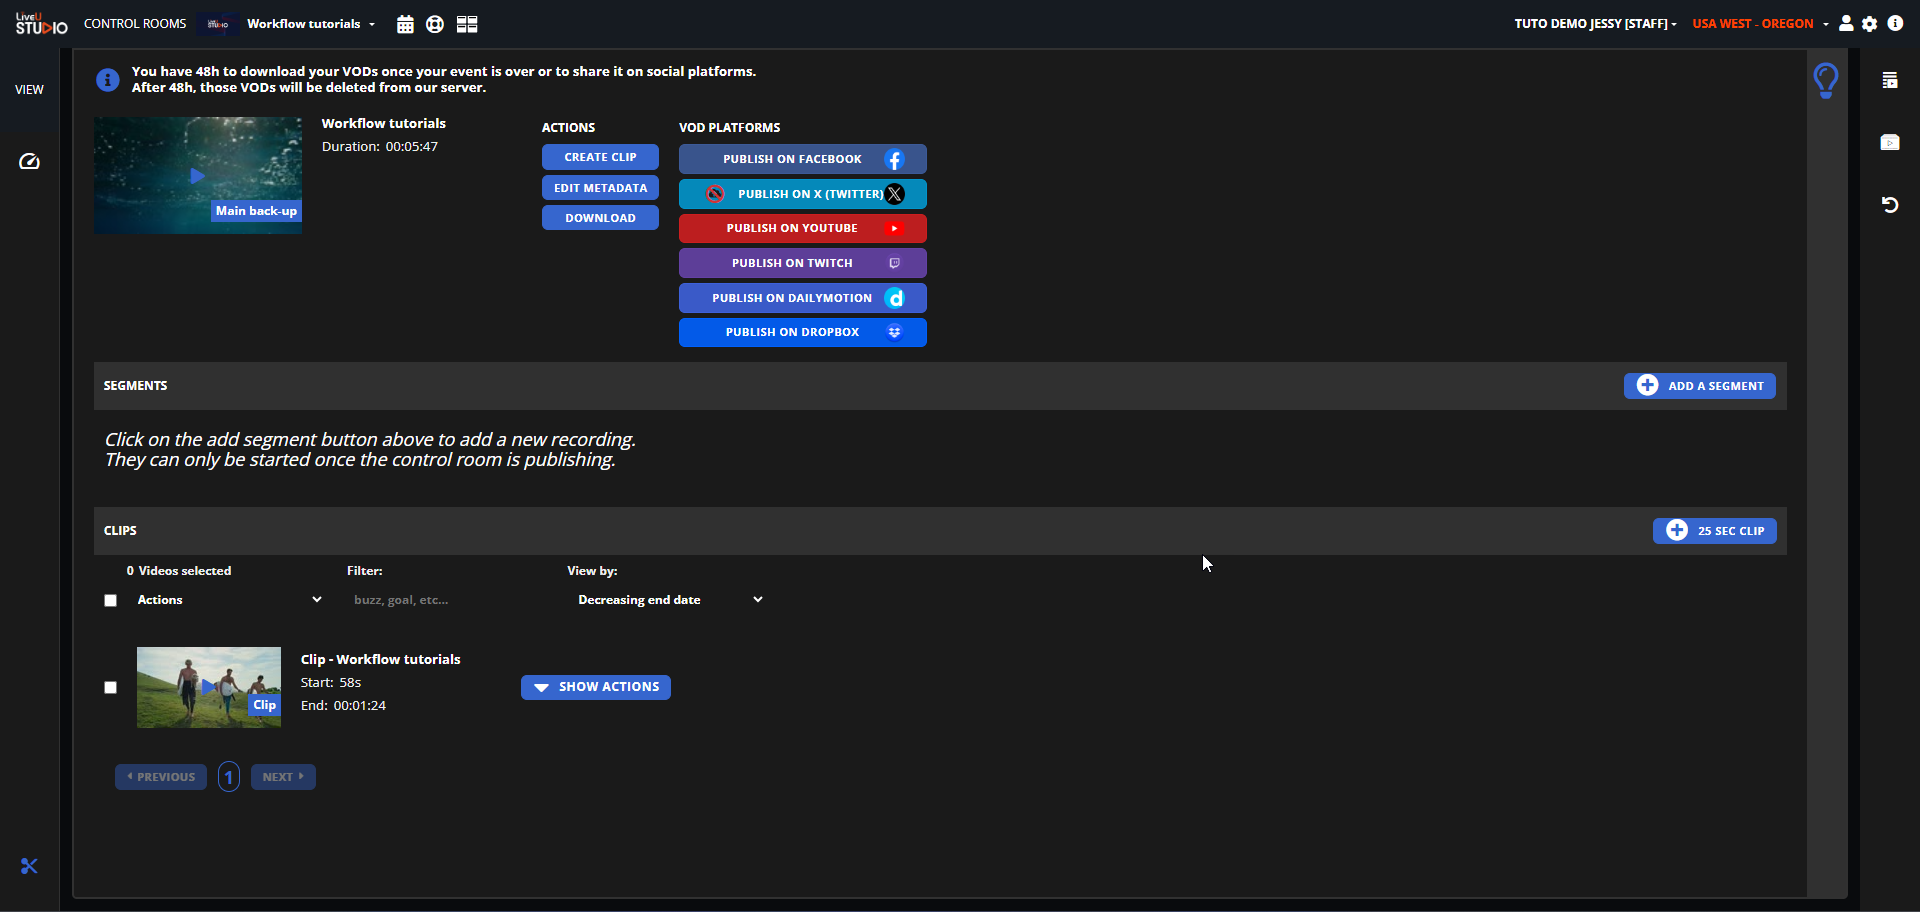Select page 1 in pagination
This screenshot has width=1920, height=912.
[229, 777]
